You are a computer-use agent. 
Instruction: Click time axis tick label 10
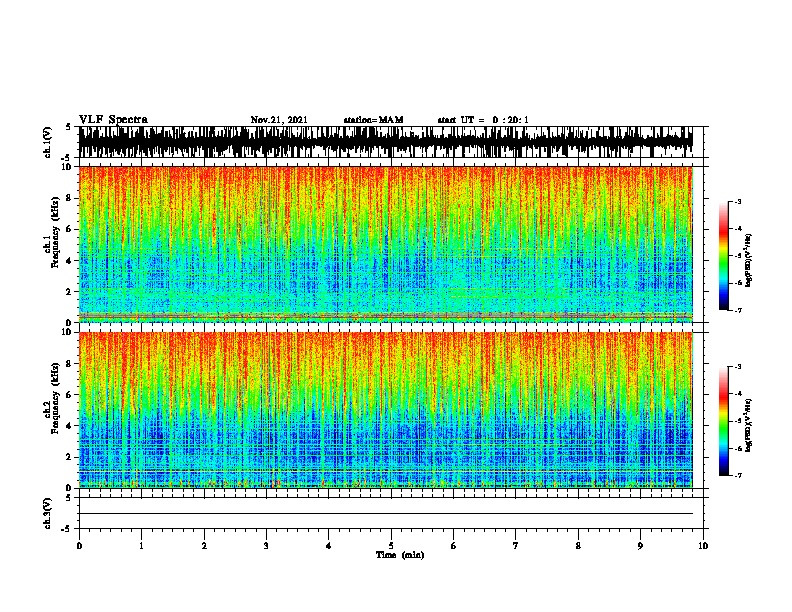pyautogui.click(x=703, y=546)
